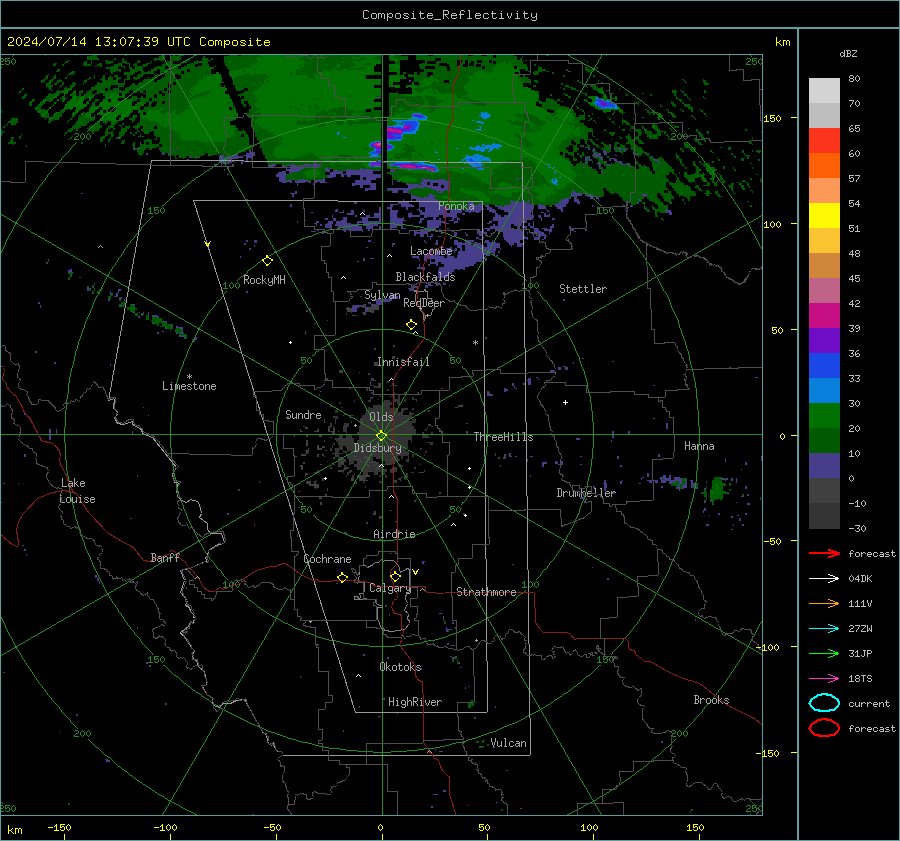Click the dBZ legend heading
The width and height of the screenshot is (900, 841).
coord(848,53)
